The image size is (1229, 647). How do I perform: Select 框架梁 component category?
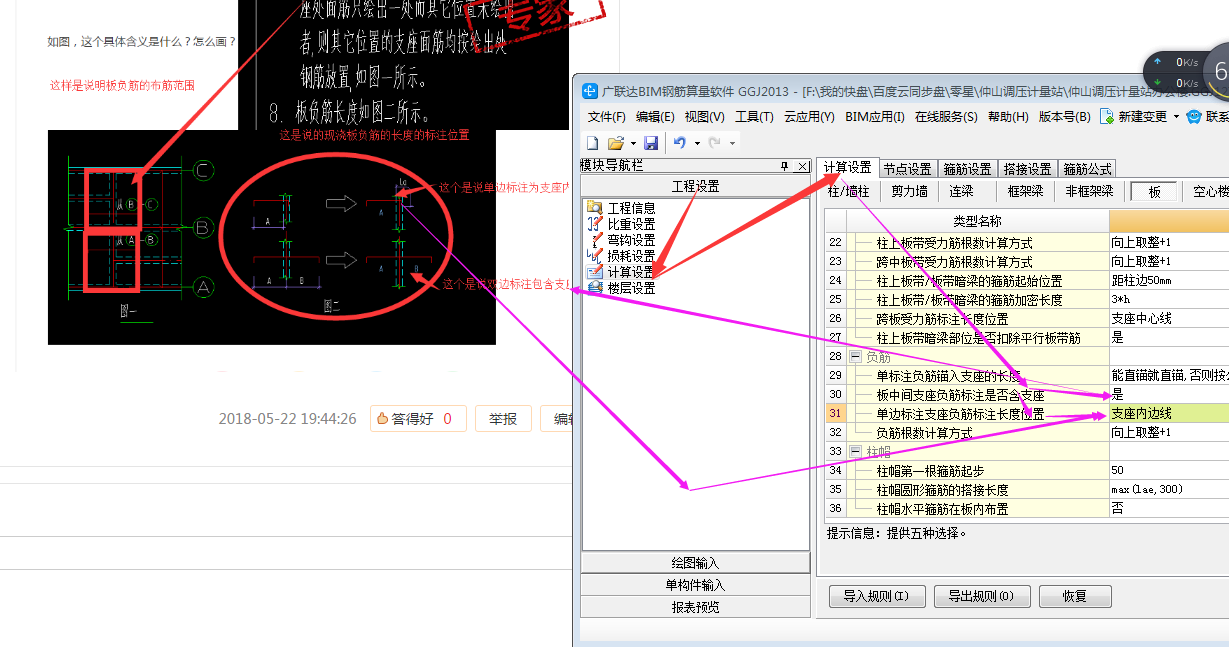click(1026, 191)
